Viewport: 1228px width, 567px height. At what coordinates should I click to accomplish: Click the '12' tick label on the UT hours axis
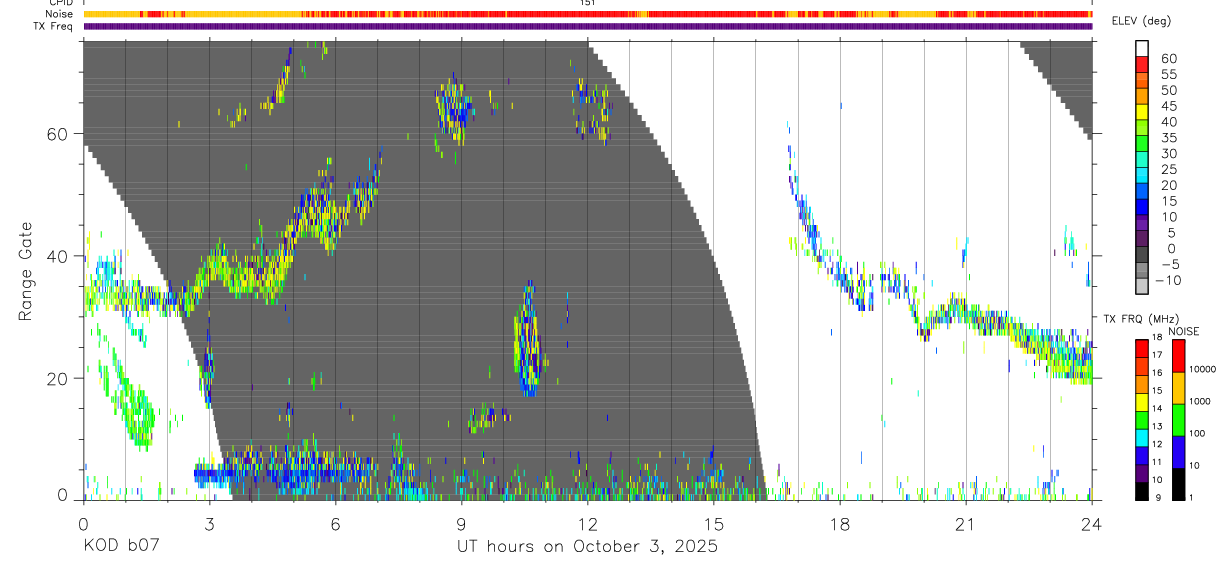pos(587,524)
